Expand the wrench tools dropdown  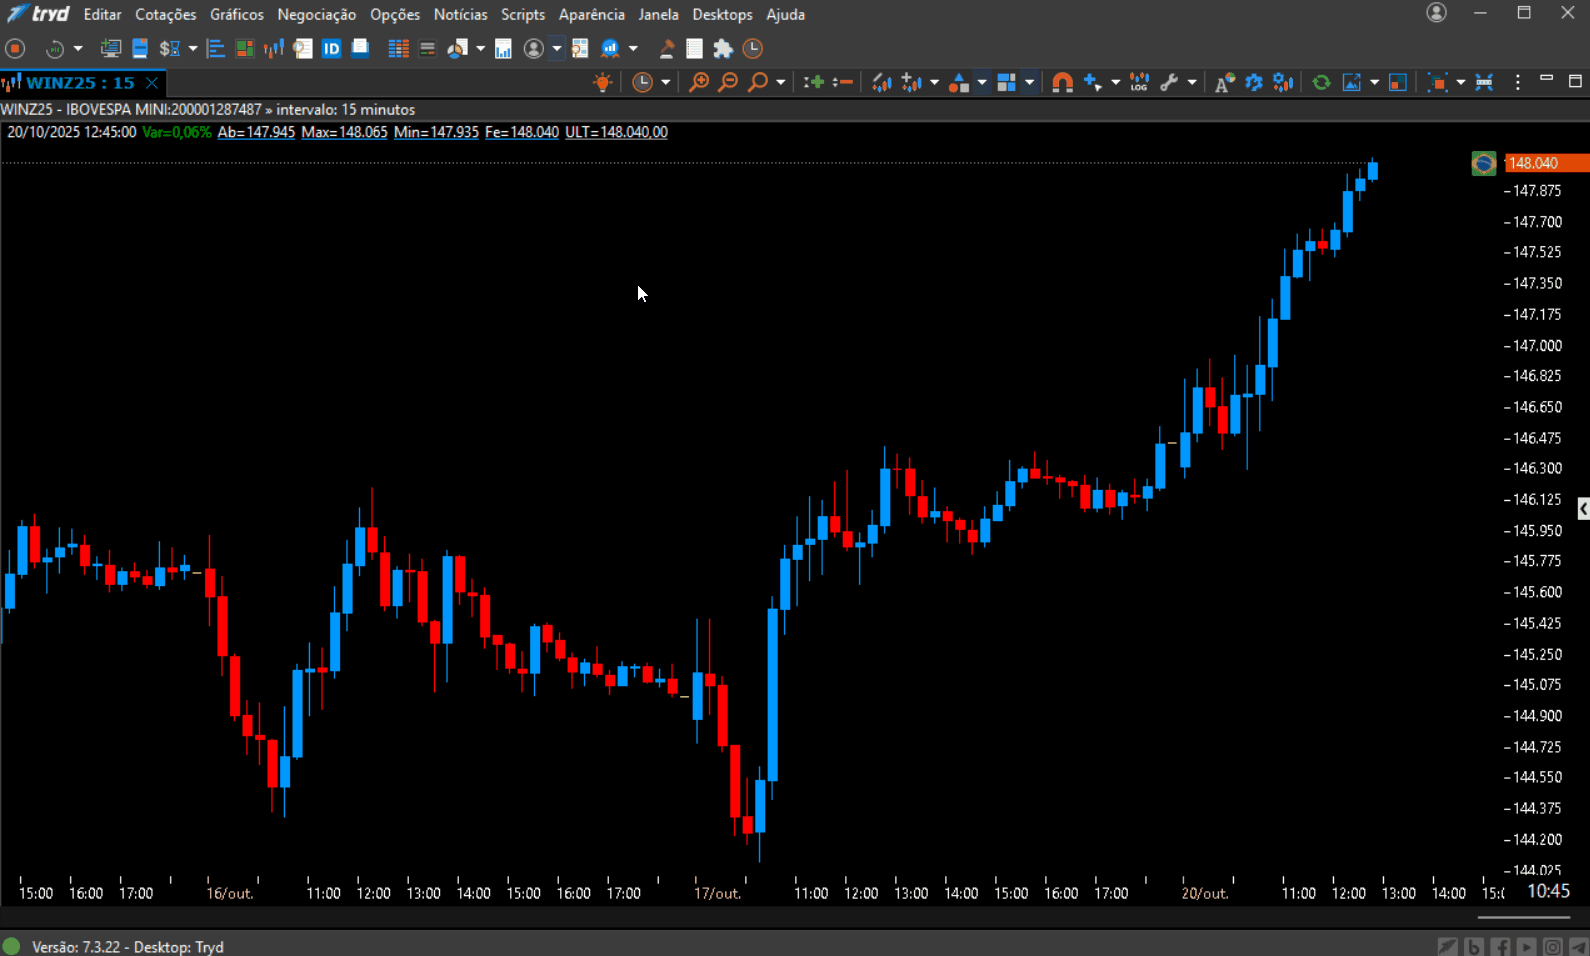tap(1192, 83)
